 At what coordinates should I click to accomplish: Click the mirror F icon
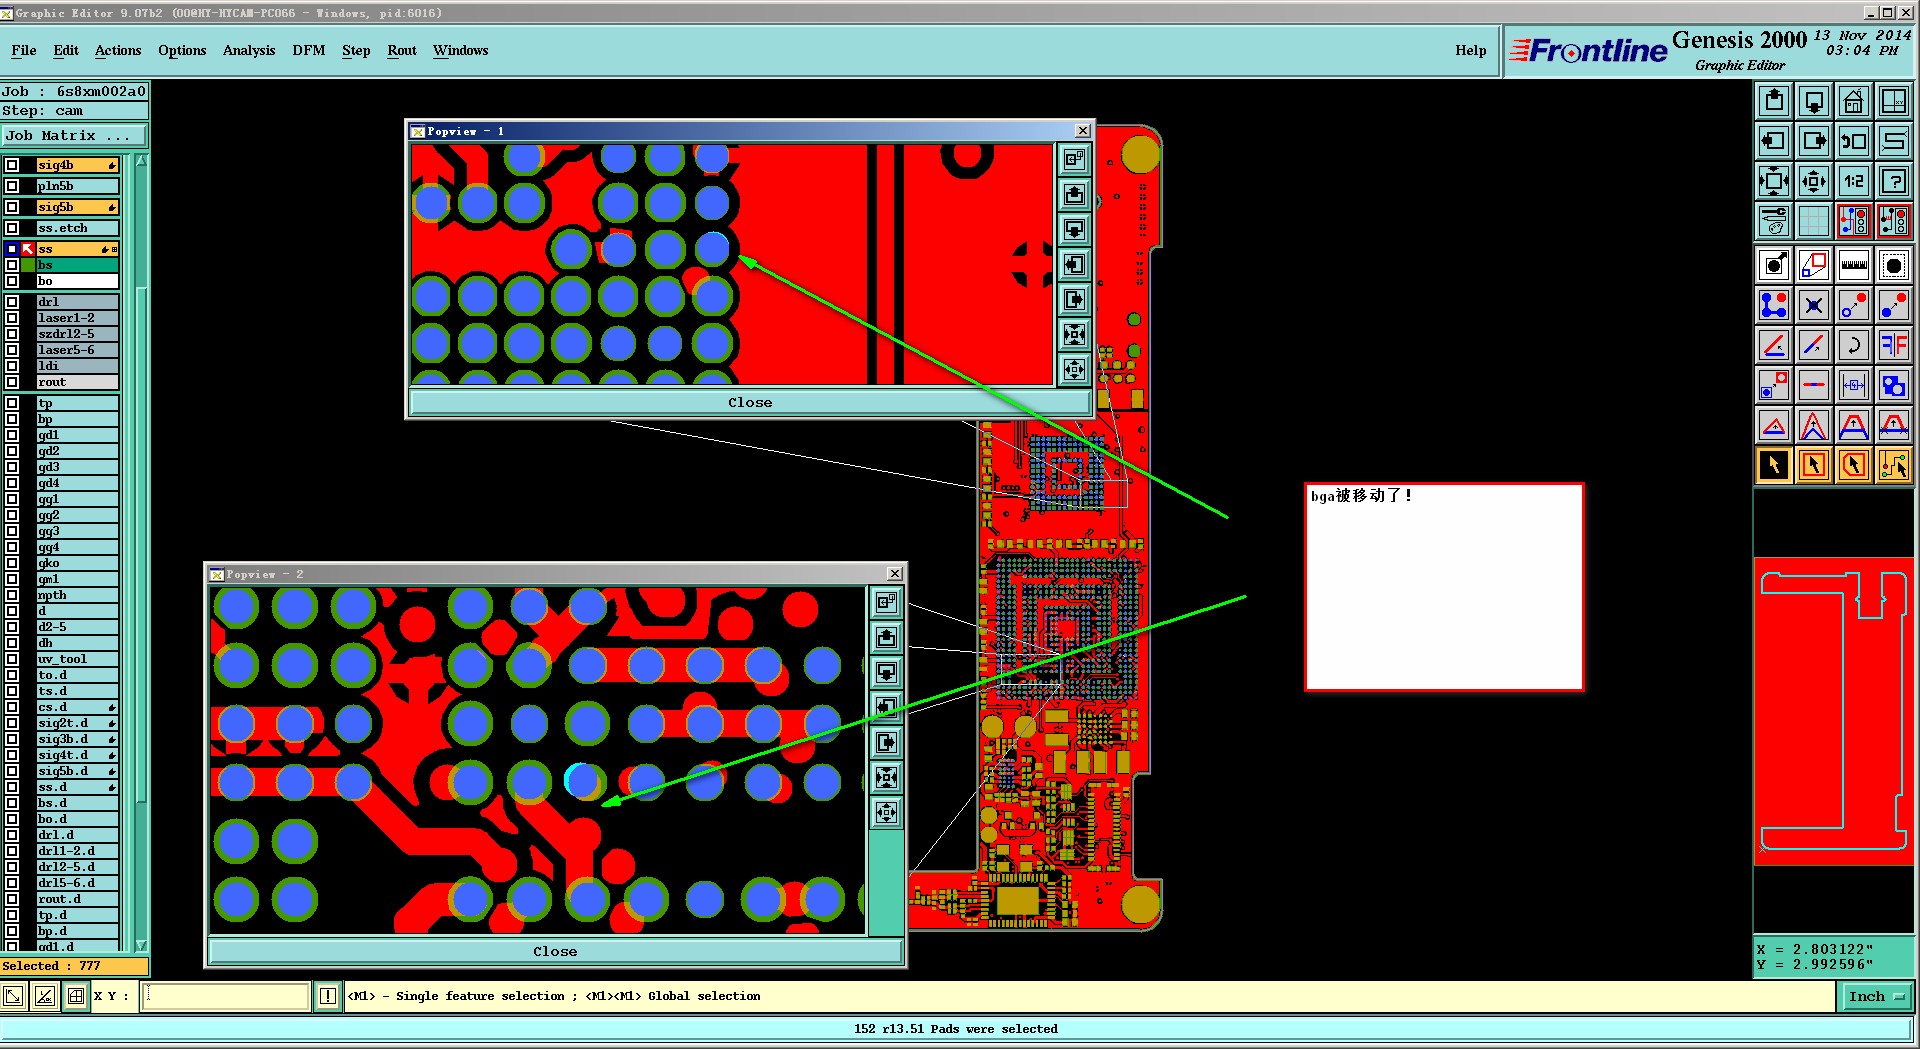[x=1894, y=346]
